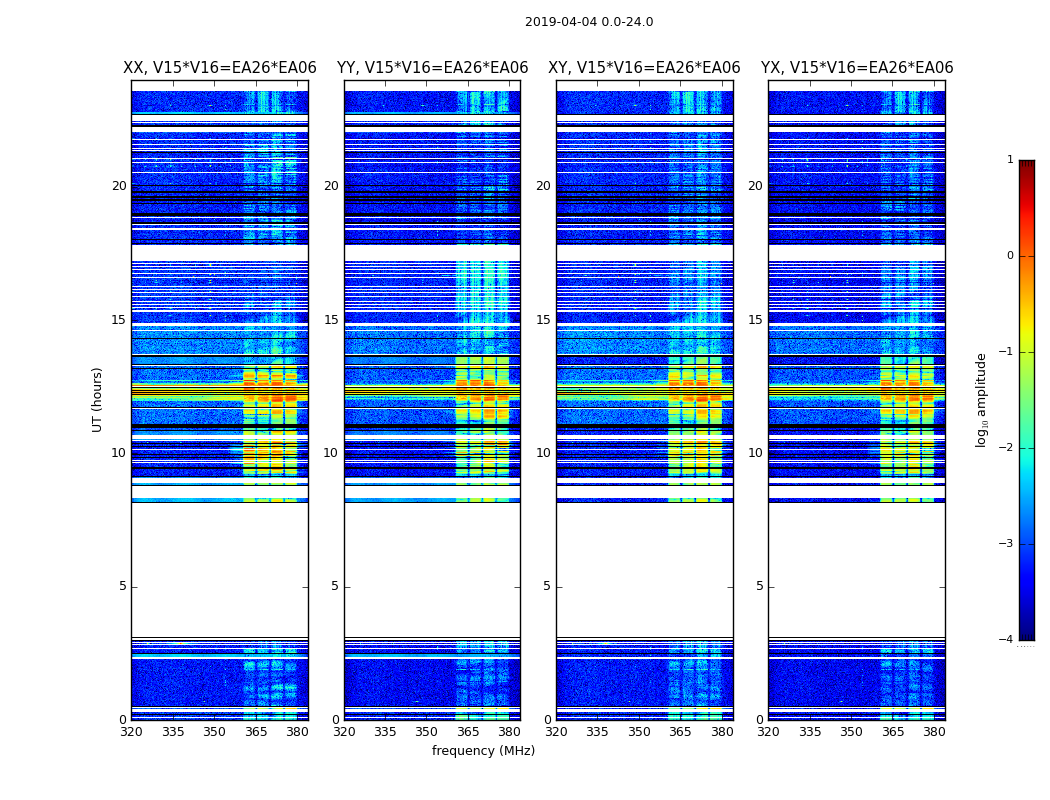This screenshot has width=1050, height=800.
Task: Click the YX, V15*V16=EA26*EA06 plot title
Action: coord(856,68)
